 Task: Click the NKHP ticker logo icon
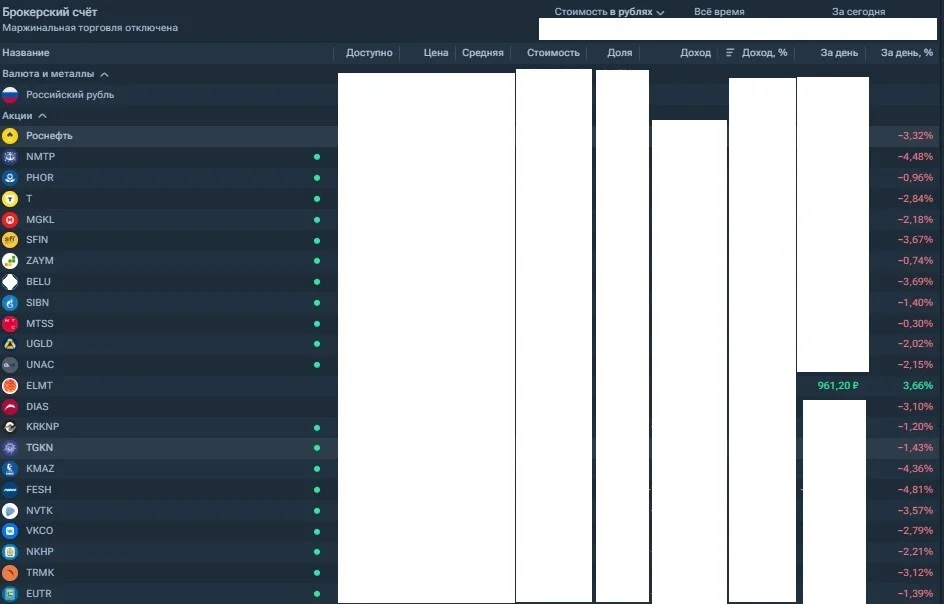10,552
